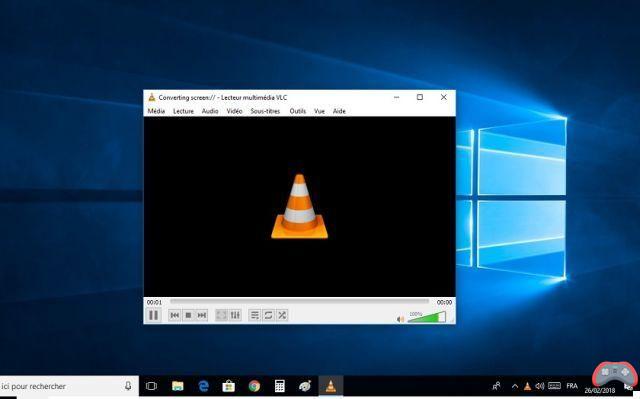Launch Microsoft Edge from the taskbar
The height and width of the screenshot is (399, 640).
pyautogui.click(x=203, y=386)
